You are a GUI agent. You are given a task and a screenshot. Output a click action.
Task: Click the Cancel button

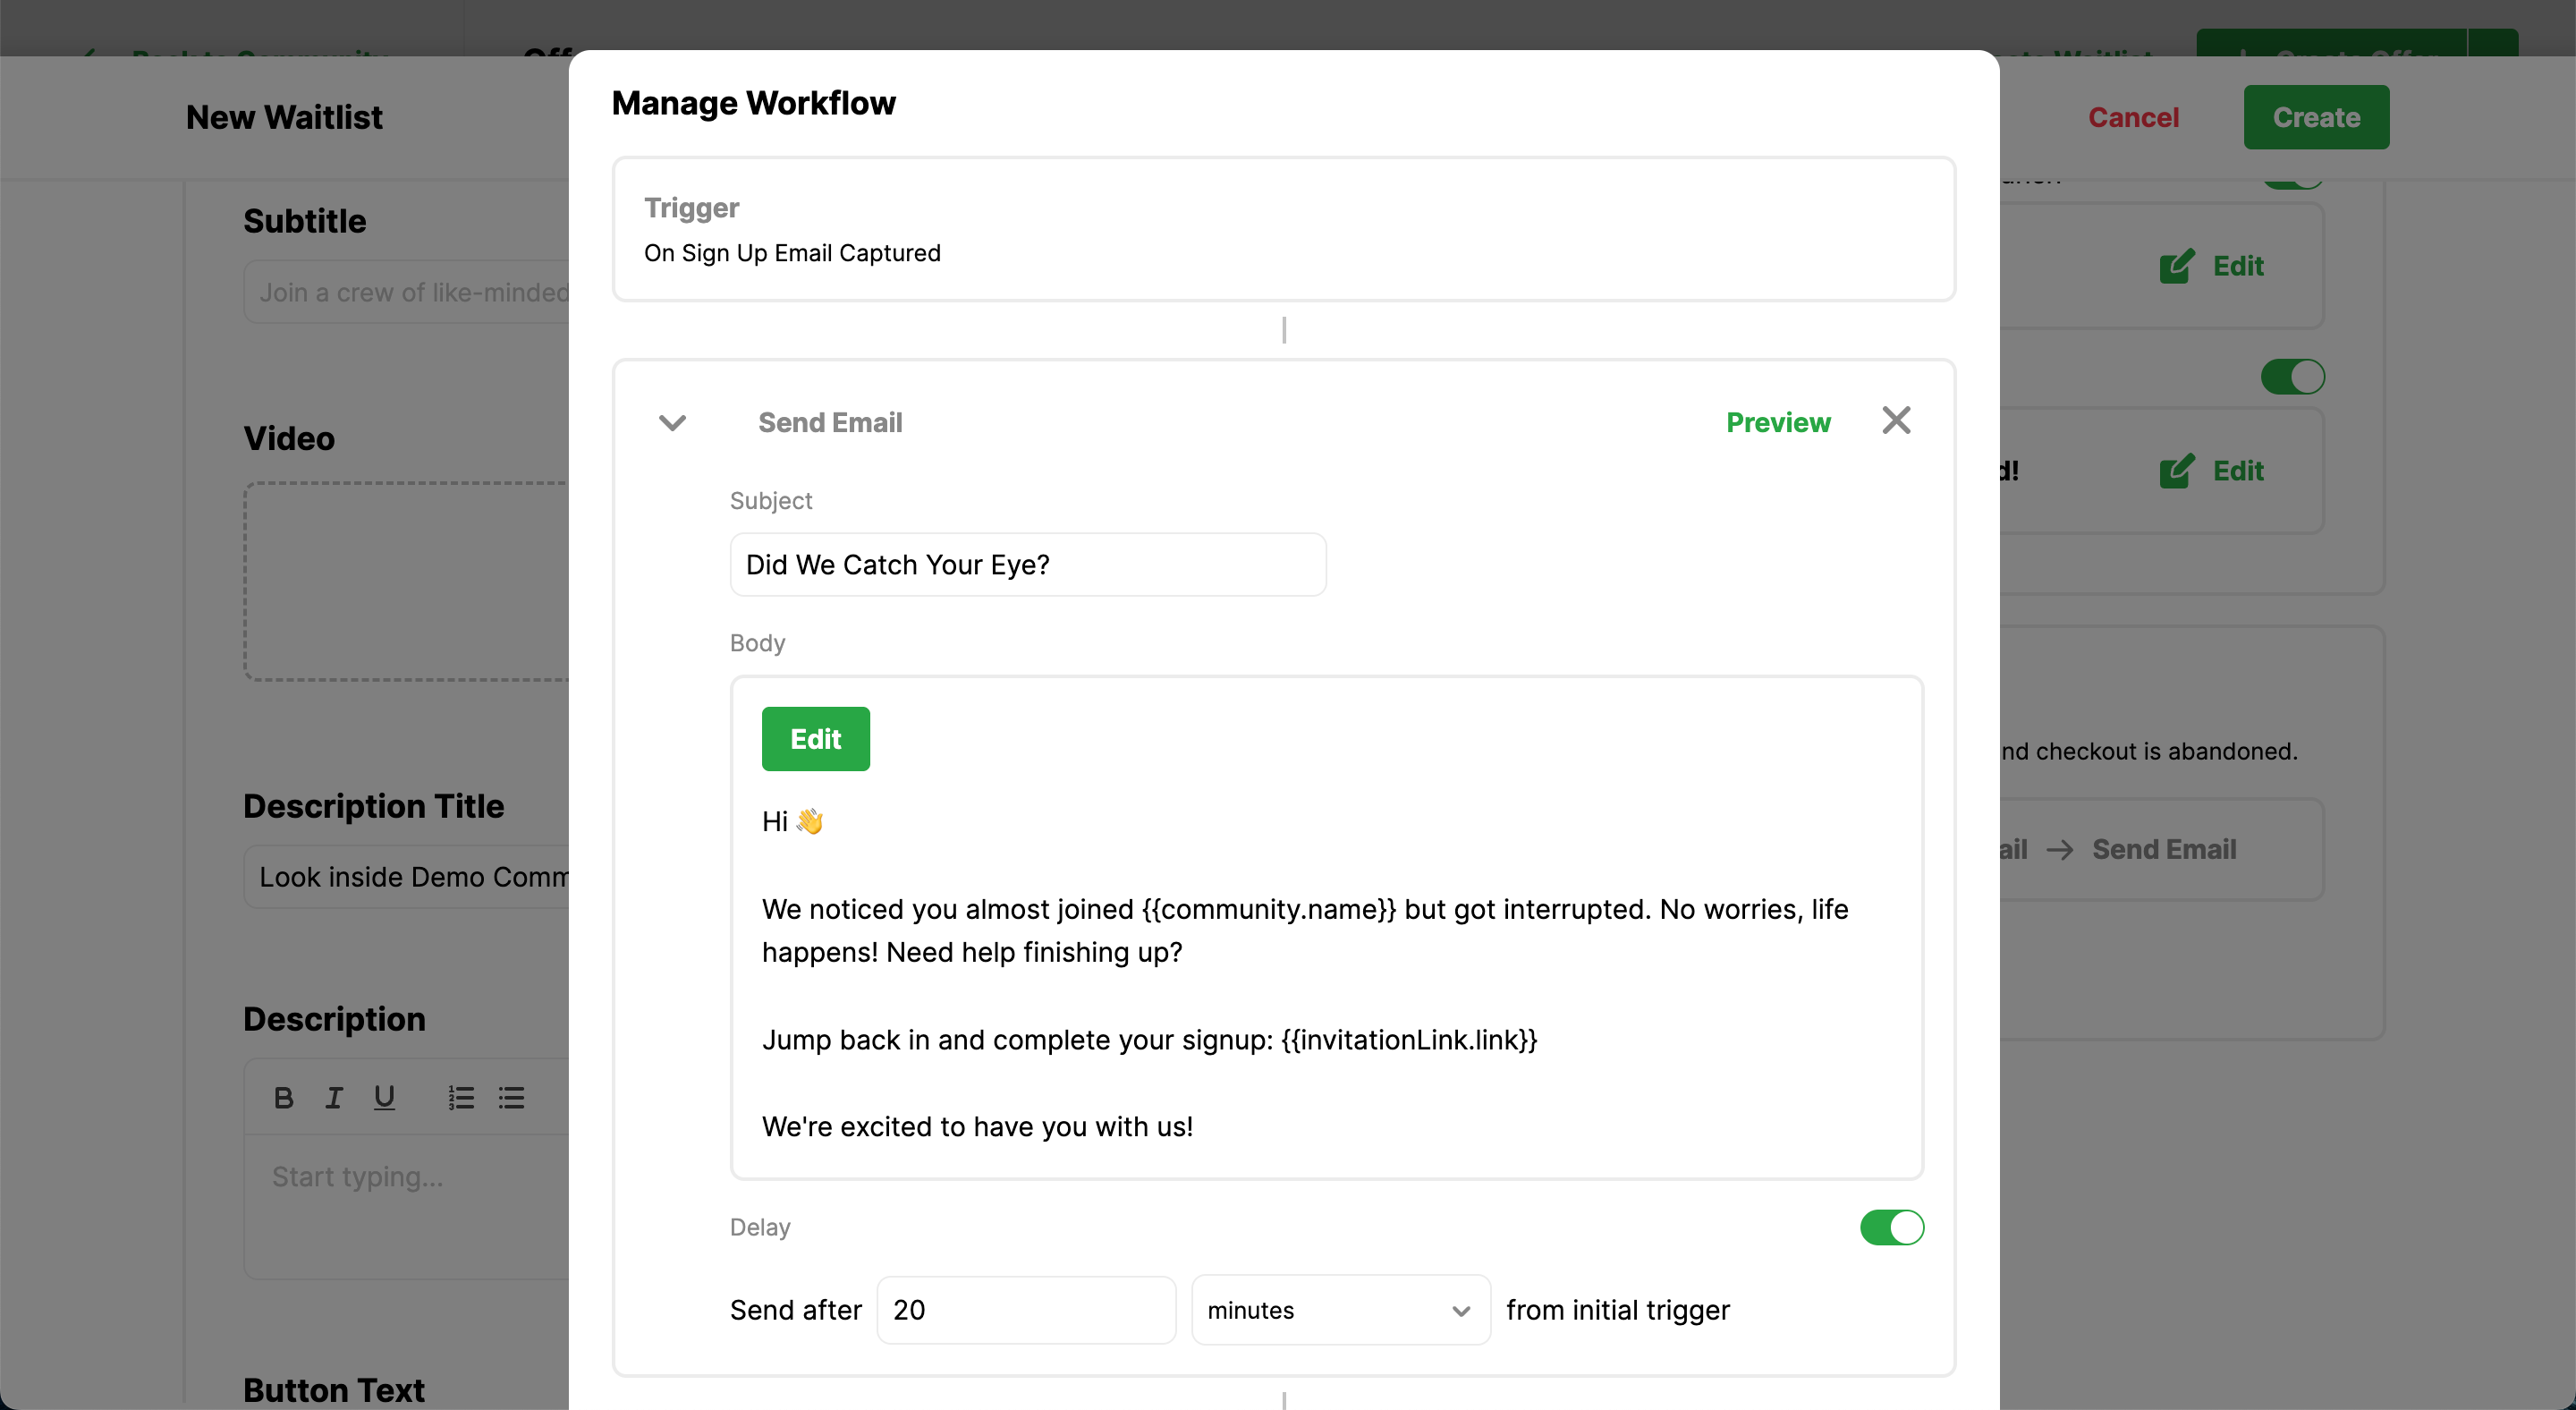pos(2133,117)
